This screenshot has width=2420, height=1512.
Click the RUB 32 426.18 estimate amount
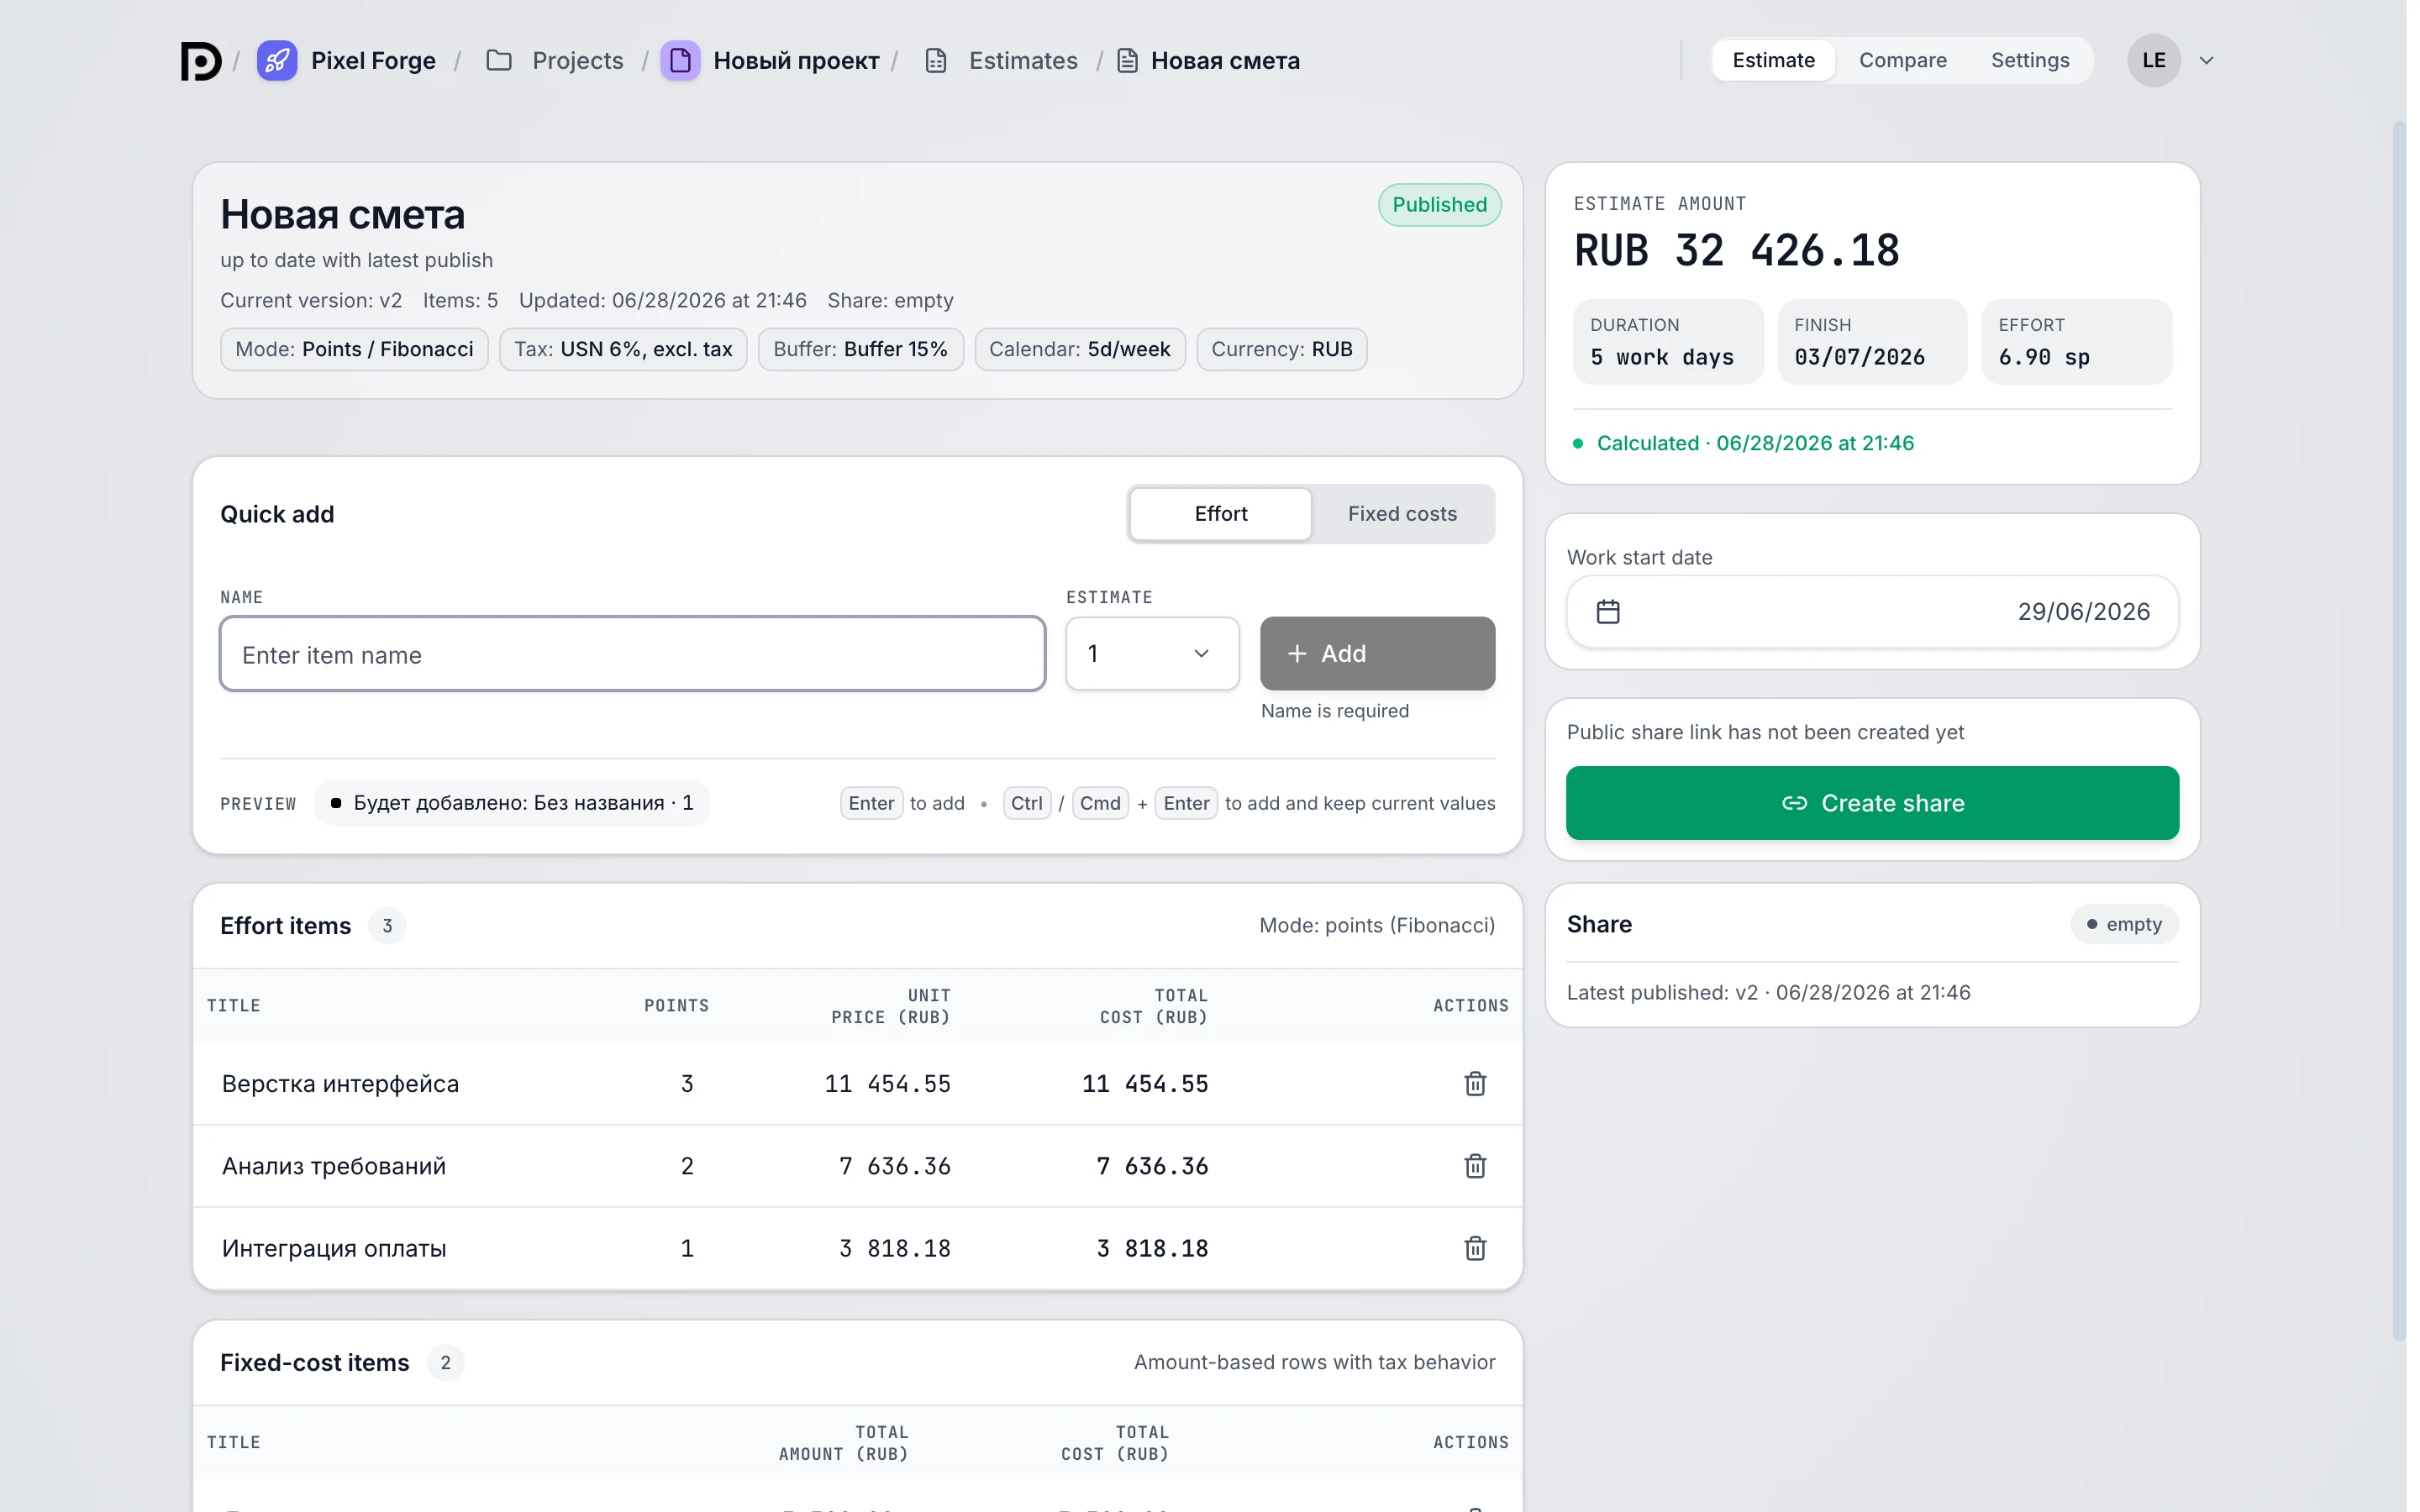point(1736,251)
